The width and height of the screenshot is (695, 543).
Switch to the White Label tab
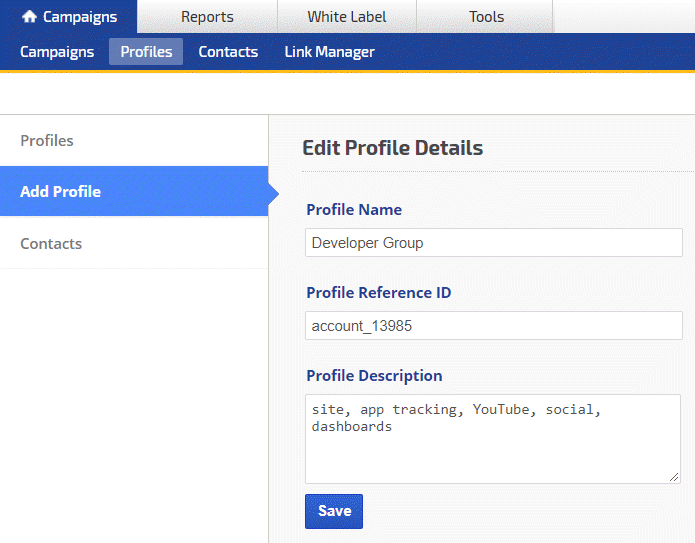(x=346, y=17)
